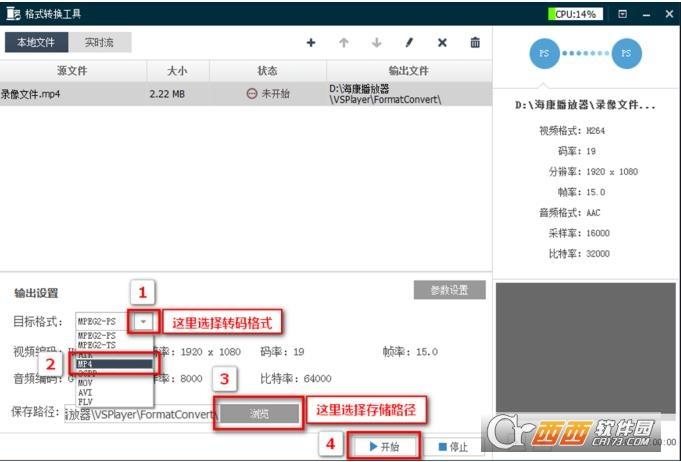Screen dimensions: 681x462
Task: Open the 参数设置 button
Action: pyautogui.click(x=450, y=290)
